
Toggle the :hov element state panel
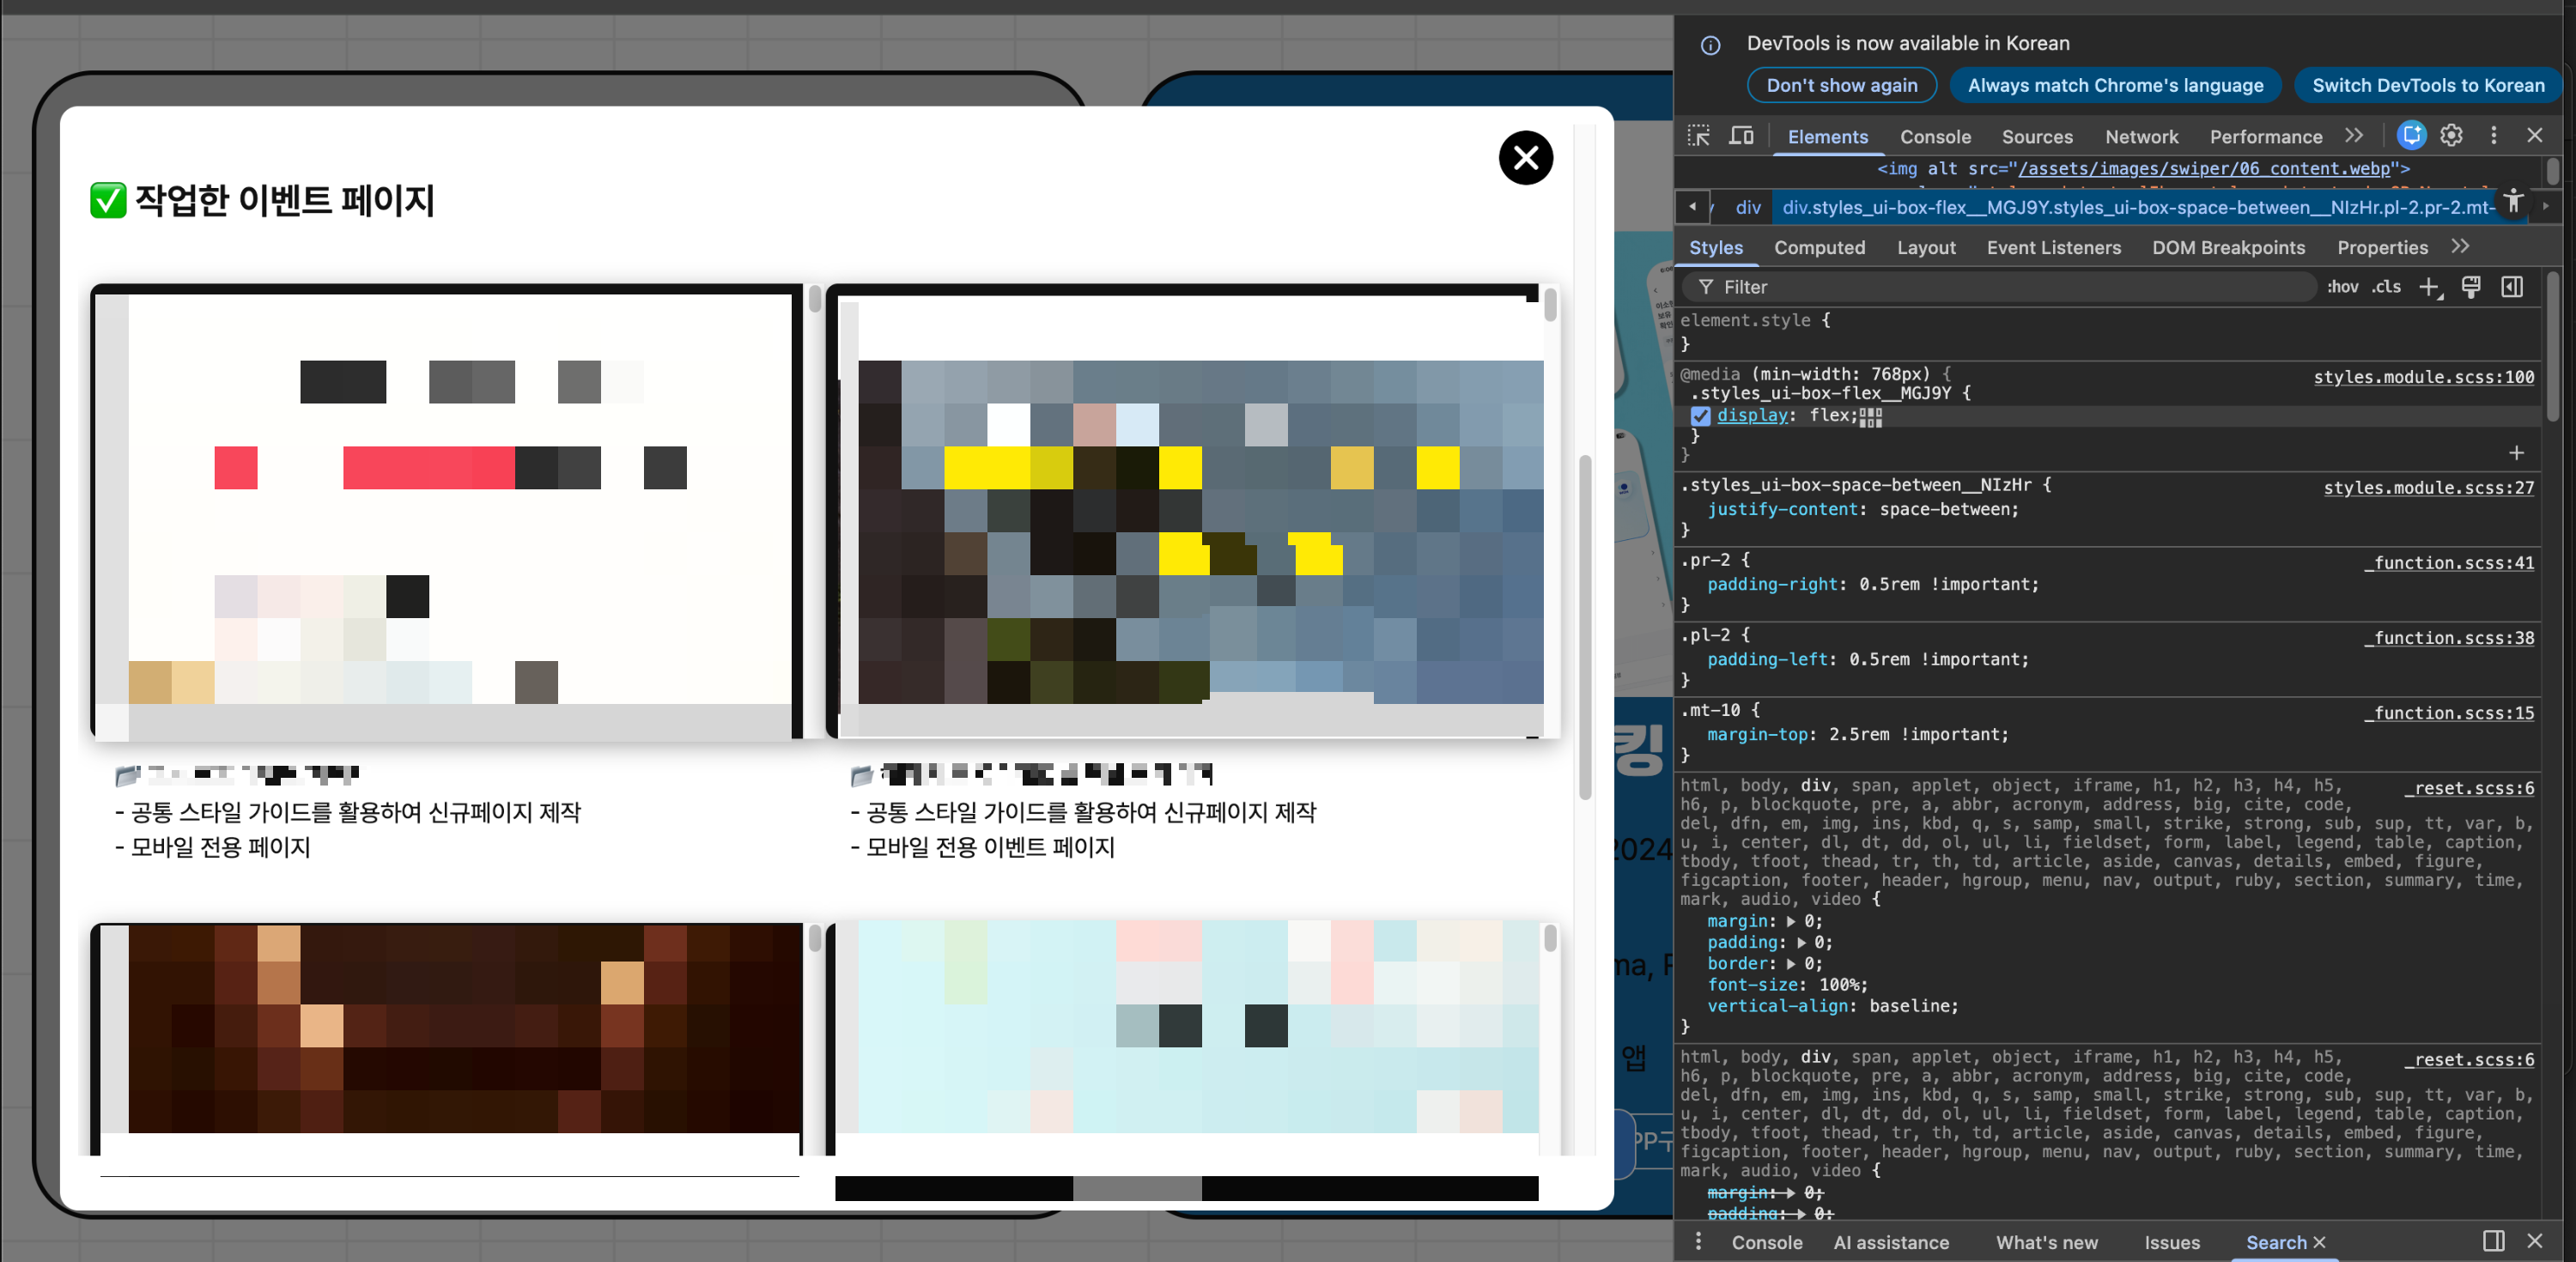[x=2342, y=287]
